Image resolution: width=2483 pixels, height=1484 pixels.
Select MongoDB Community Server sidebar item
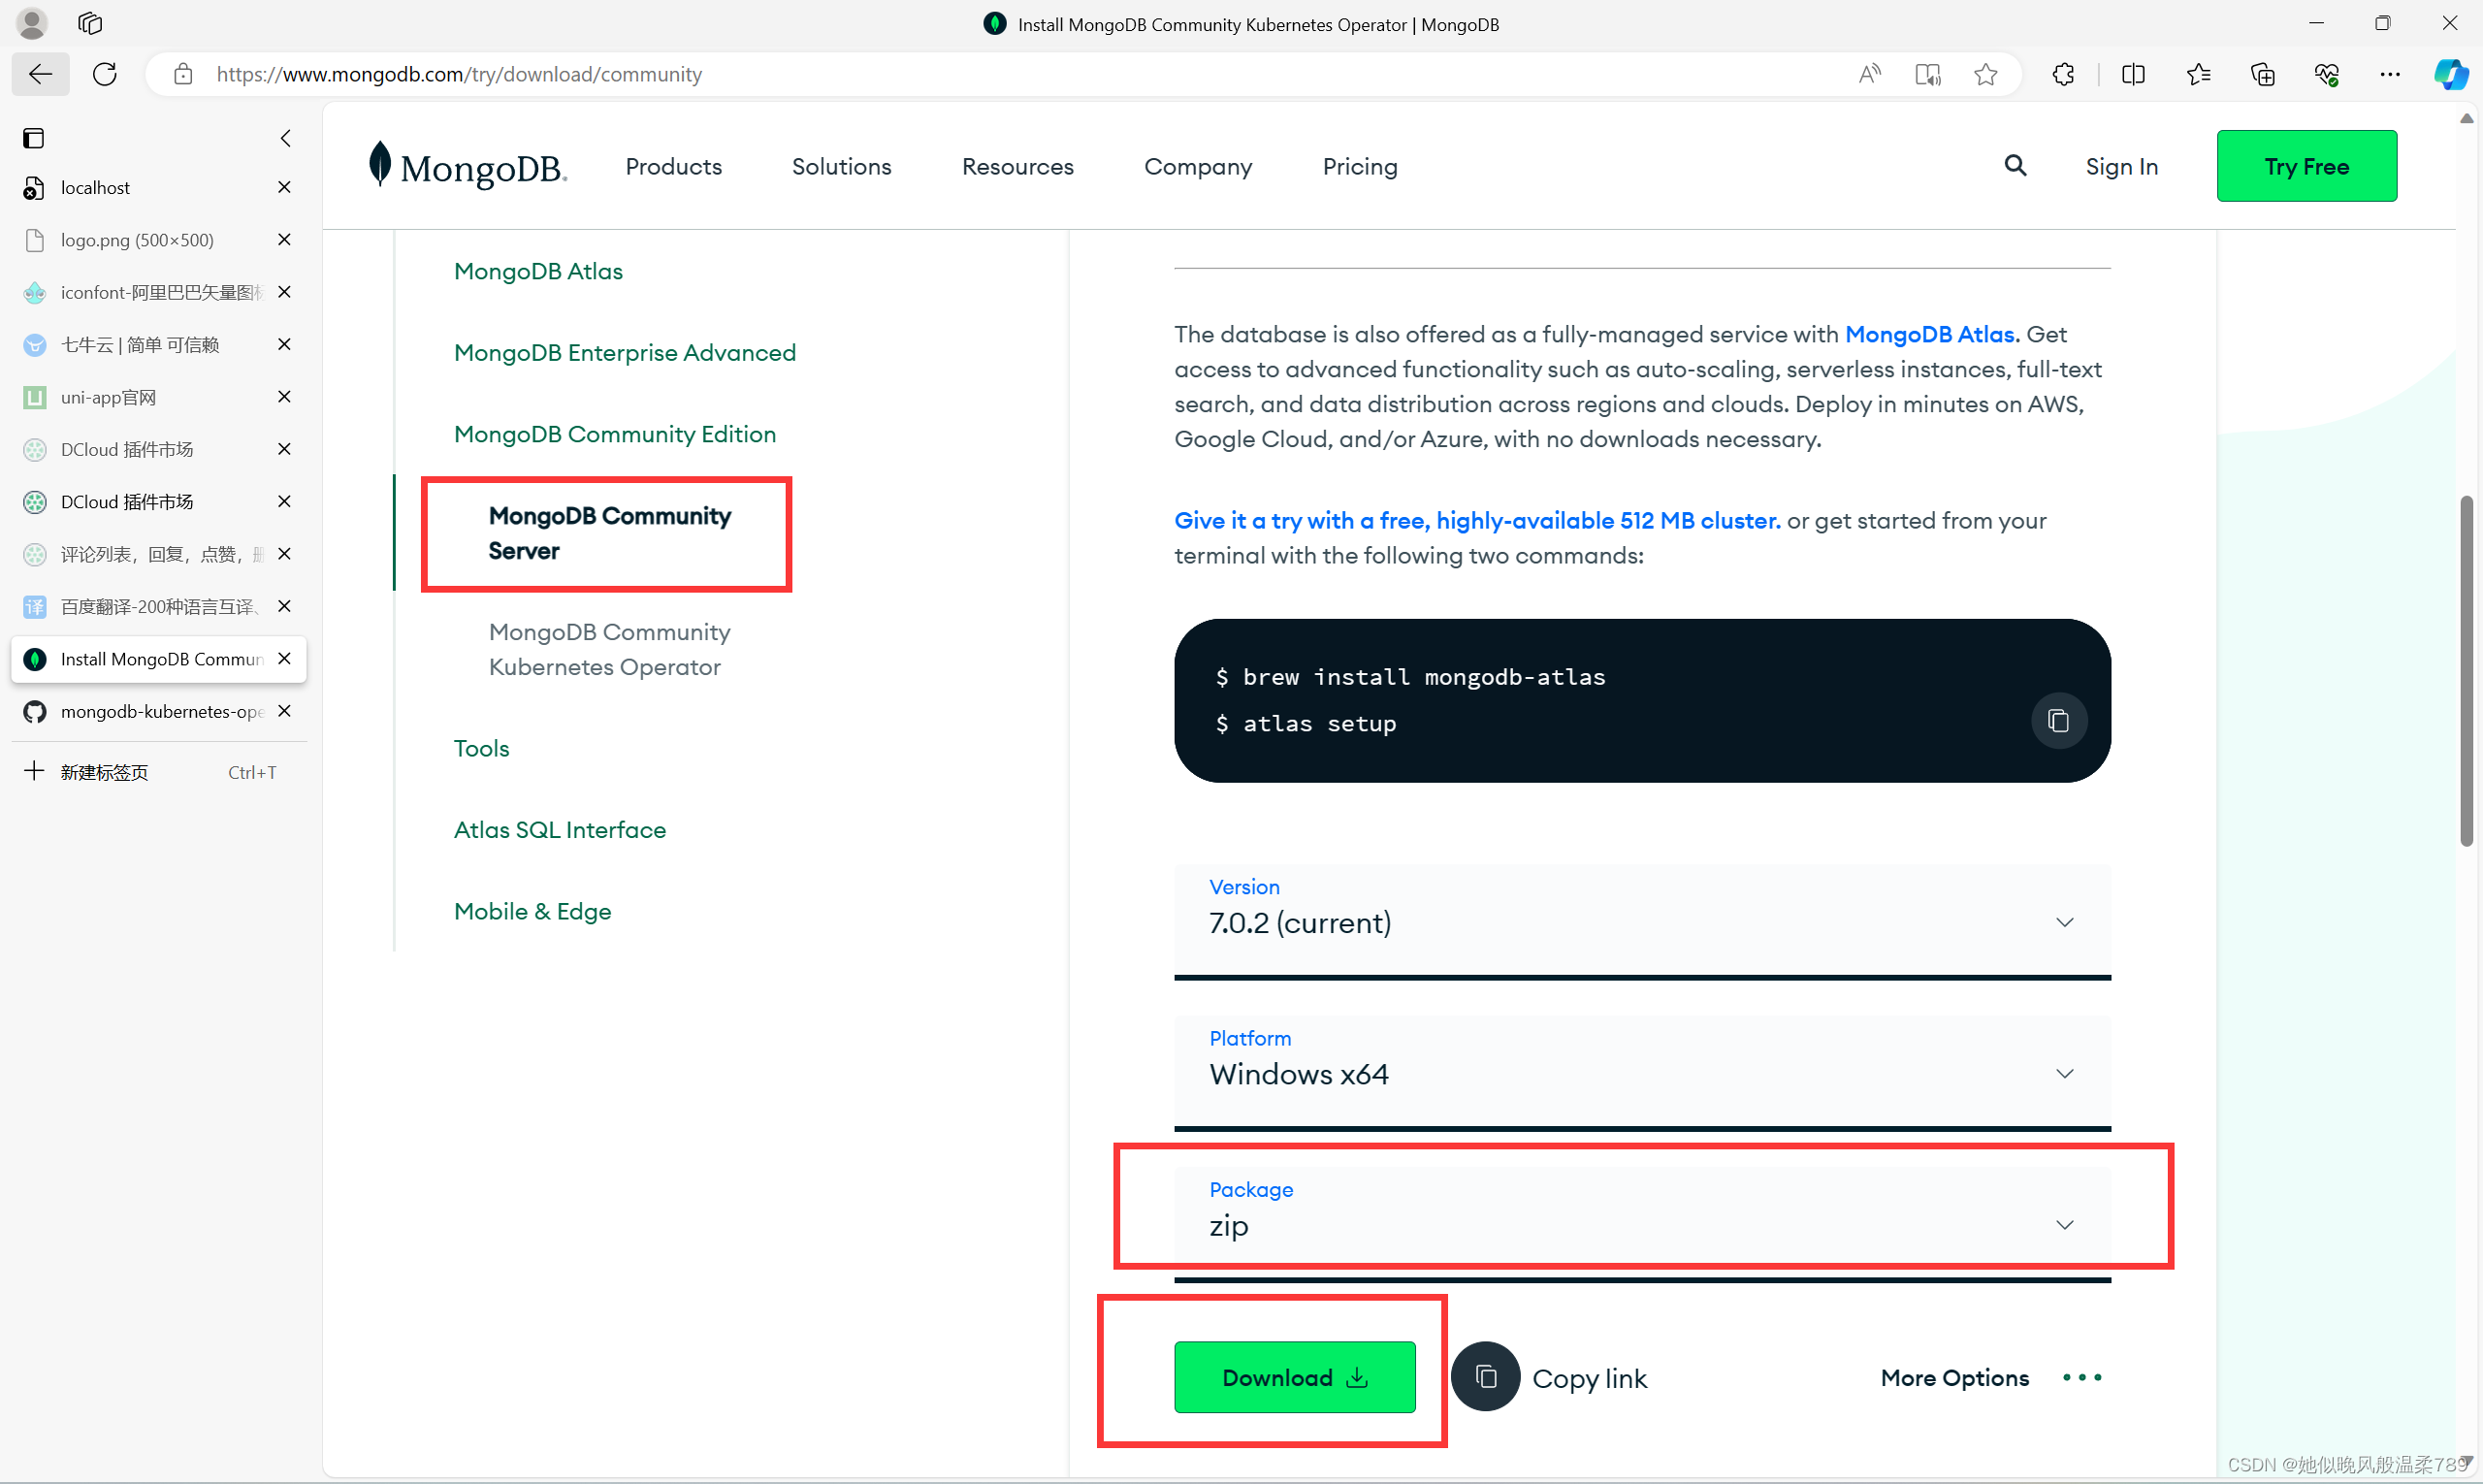[x=609, y=533]
